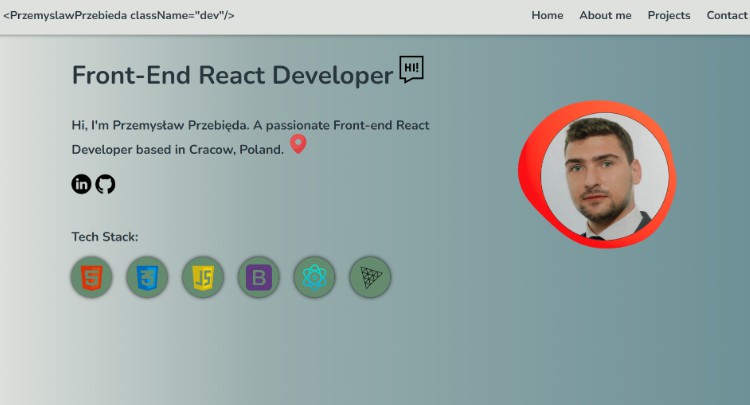Click the Front-End React Developer heading
This screenshot has width=750, height=405.
pyautogui.click(x=232, y=75)
